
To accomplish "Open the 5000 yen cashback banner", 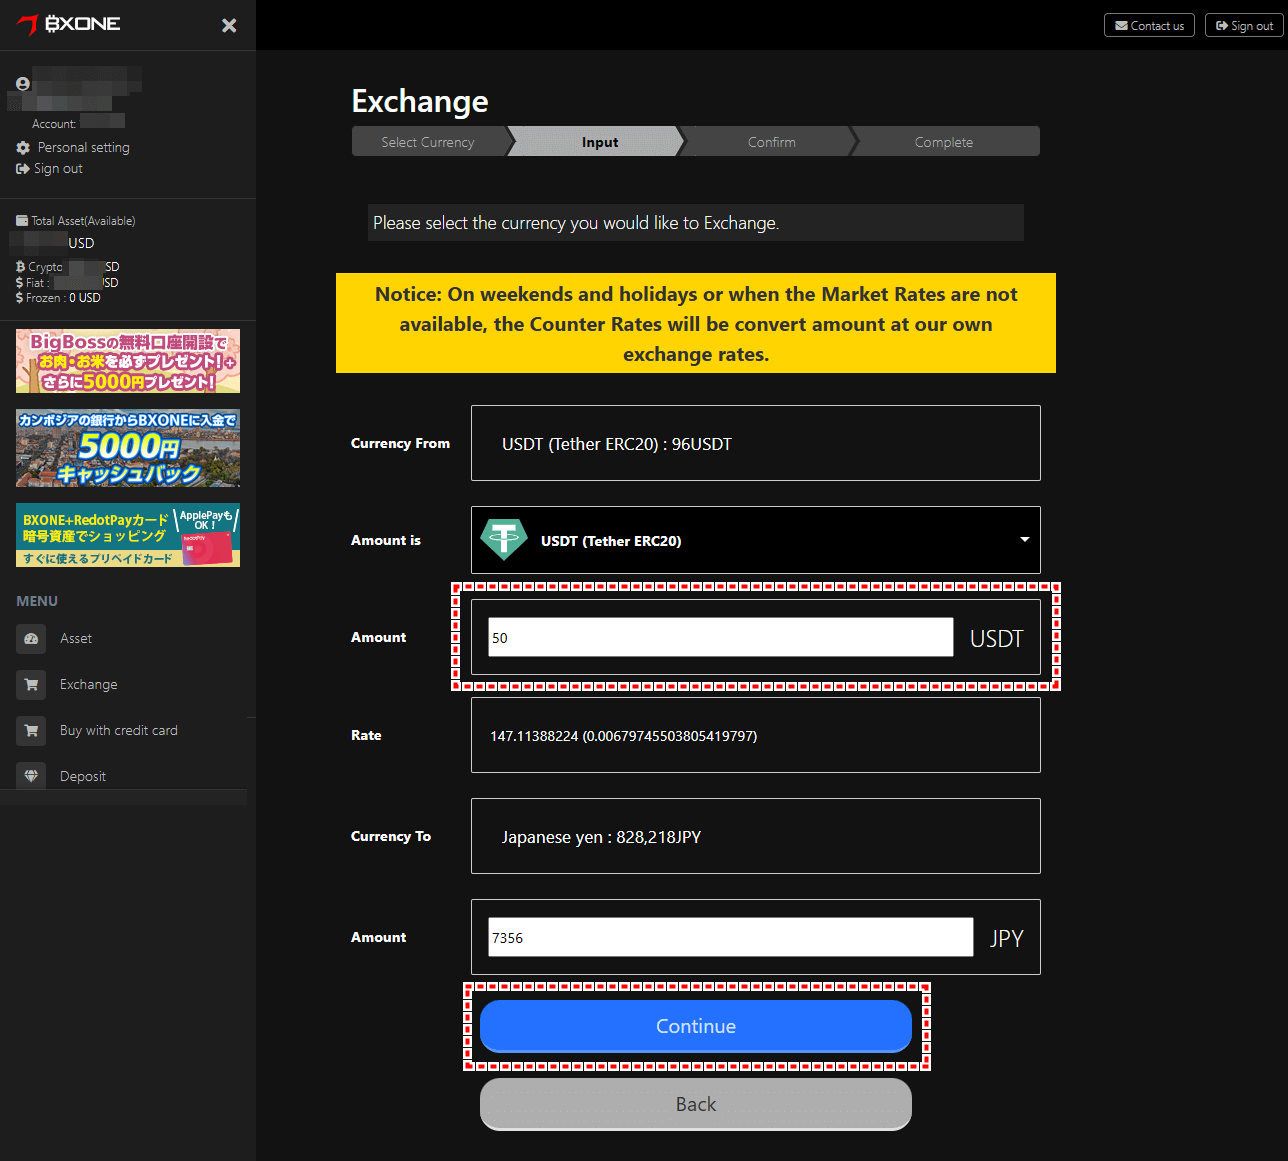I will coord(128,448).
